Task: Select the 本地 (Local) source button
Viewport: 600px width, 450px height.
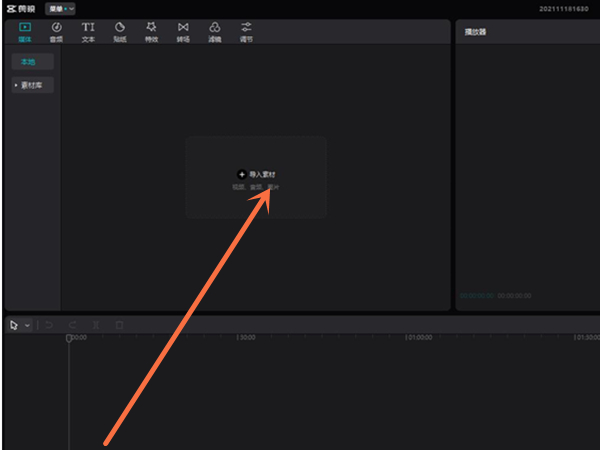Action: (x=33, y=62)
